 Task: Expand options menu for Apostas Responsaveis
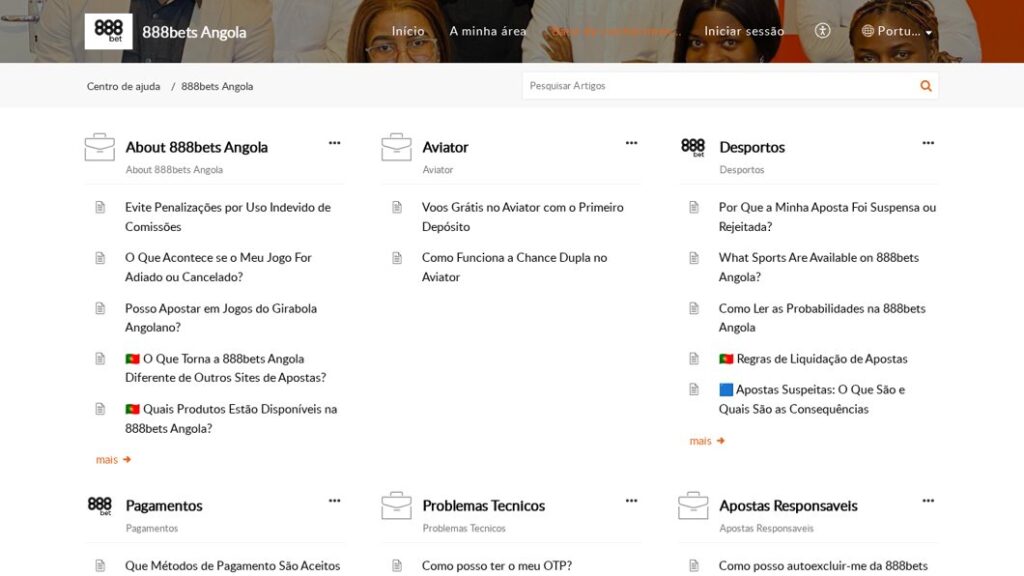pos(928,501)
